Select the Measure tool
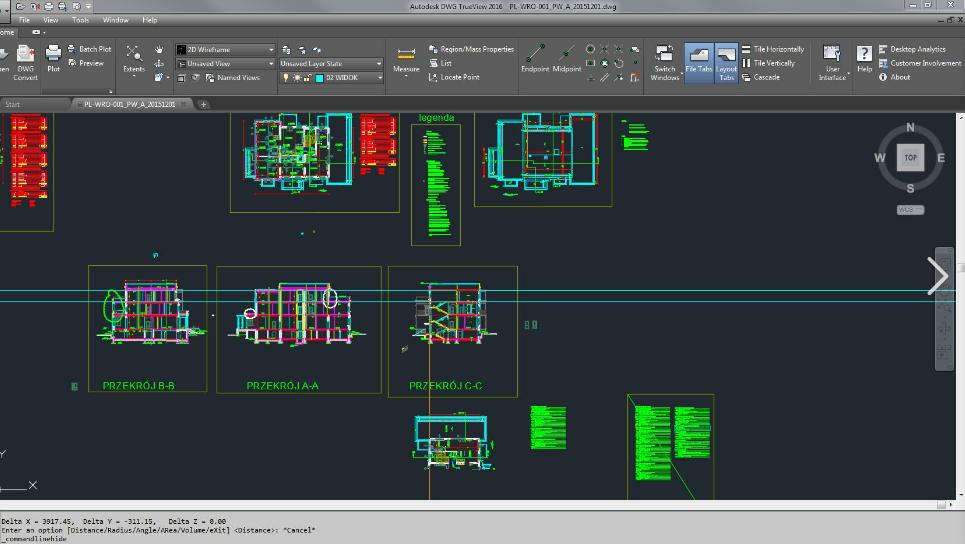The height and width of the screenshot is (544, 965). pos(406,56)
